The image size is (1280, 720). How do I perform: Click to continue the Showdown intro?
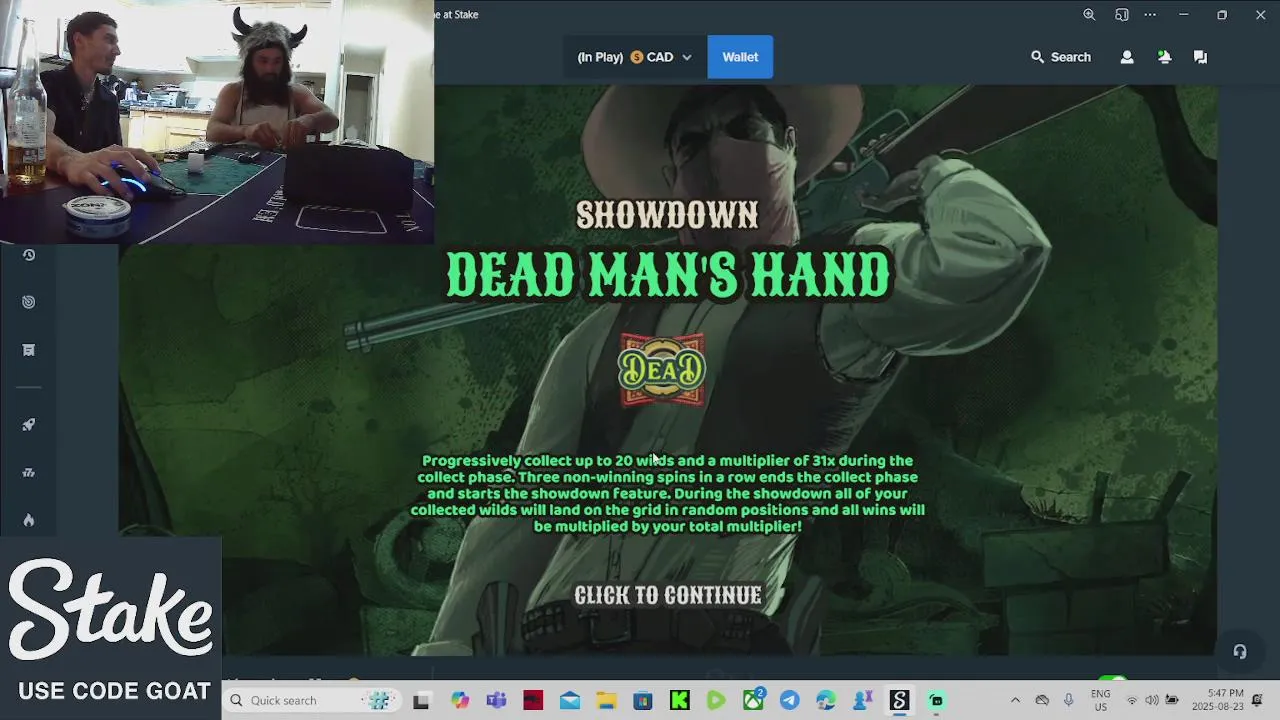point(668,596)
